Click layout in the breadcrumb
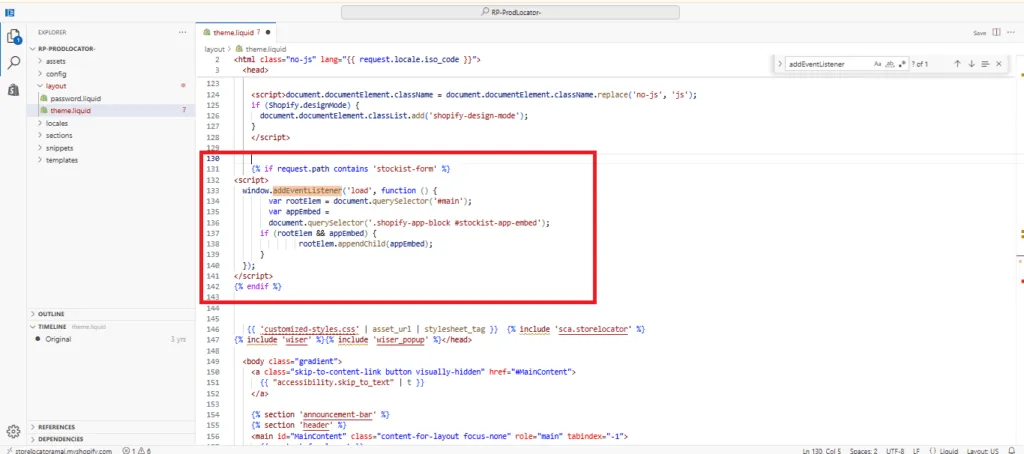This screenshot has width=1024, height=454. [214, 49]
